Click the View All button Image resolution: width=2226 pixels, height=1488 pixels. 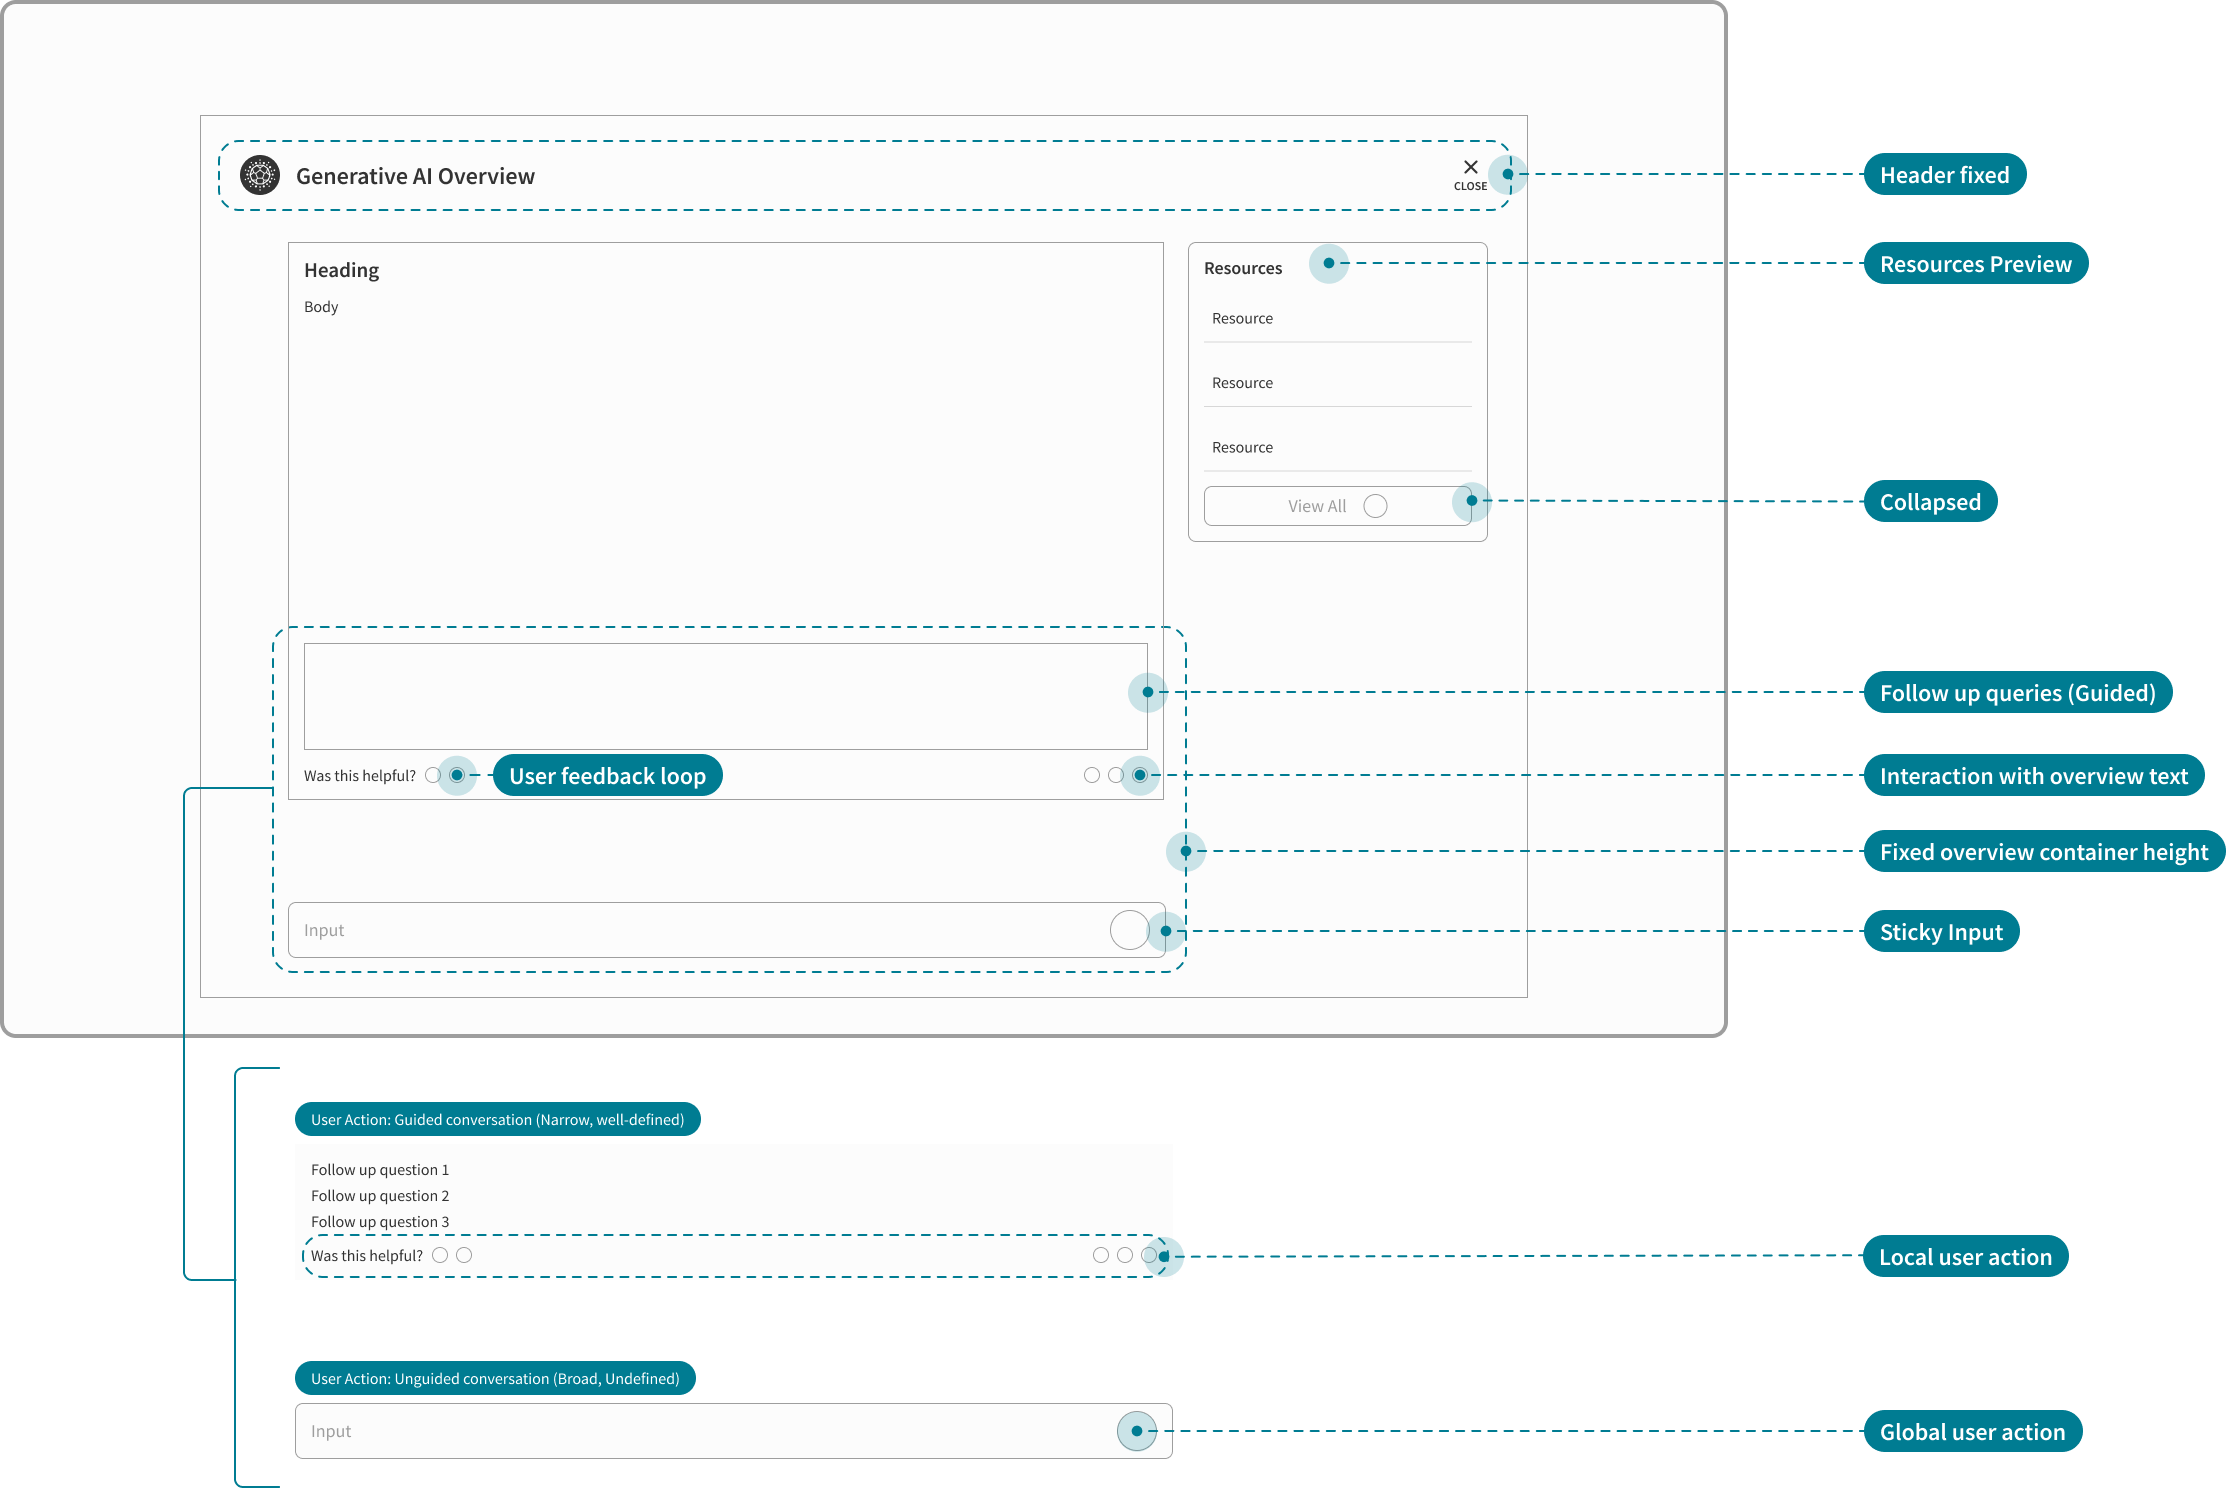[x=1337, y=506]
